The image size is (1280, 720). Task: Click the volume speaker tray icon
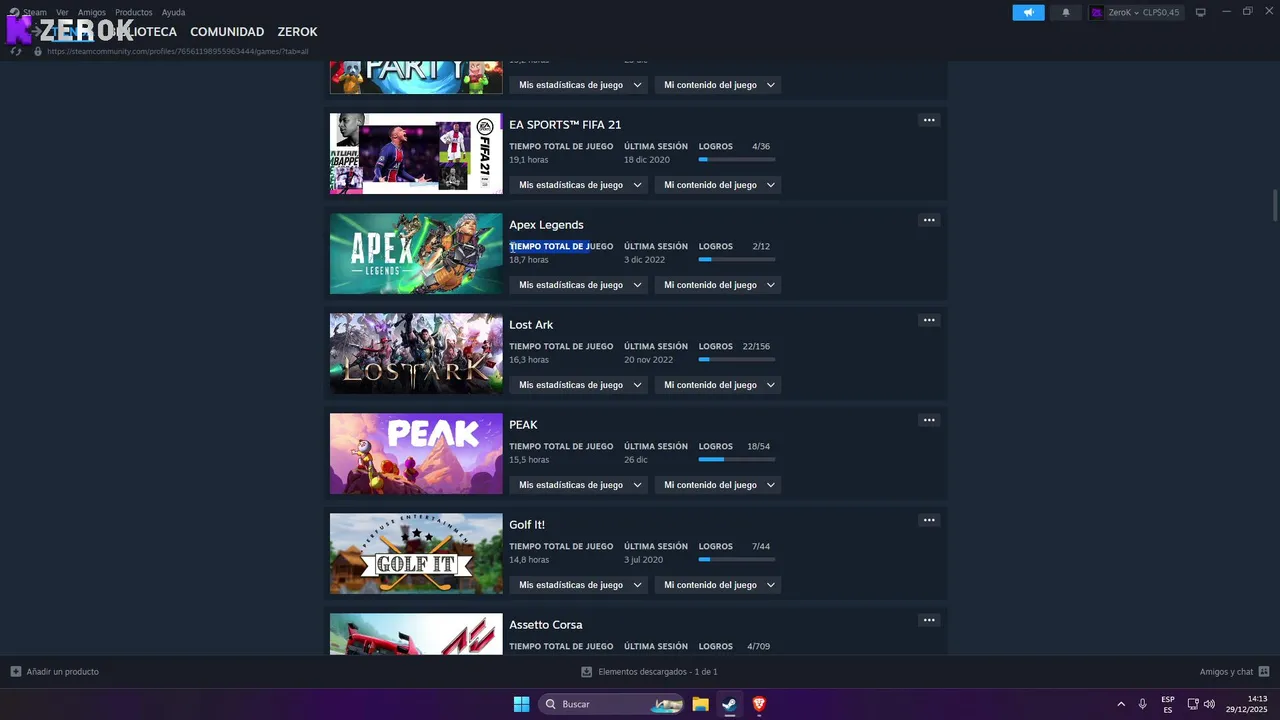click(x=1209, y=704)
